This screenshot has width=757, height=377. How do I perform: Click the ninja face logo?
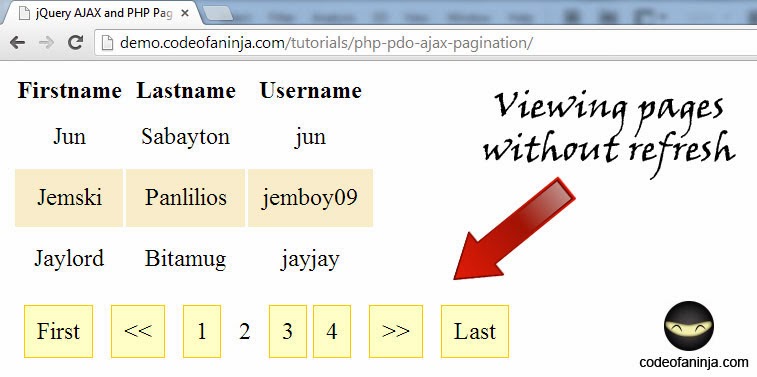click(689, 326)
